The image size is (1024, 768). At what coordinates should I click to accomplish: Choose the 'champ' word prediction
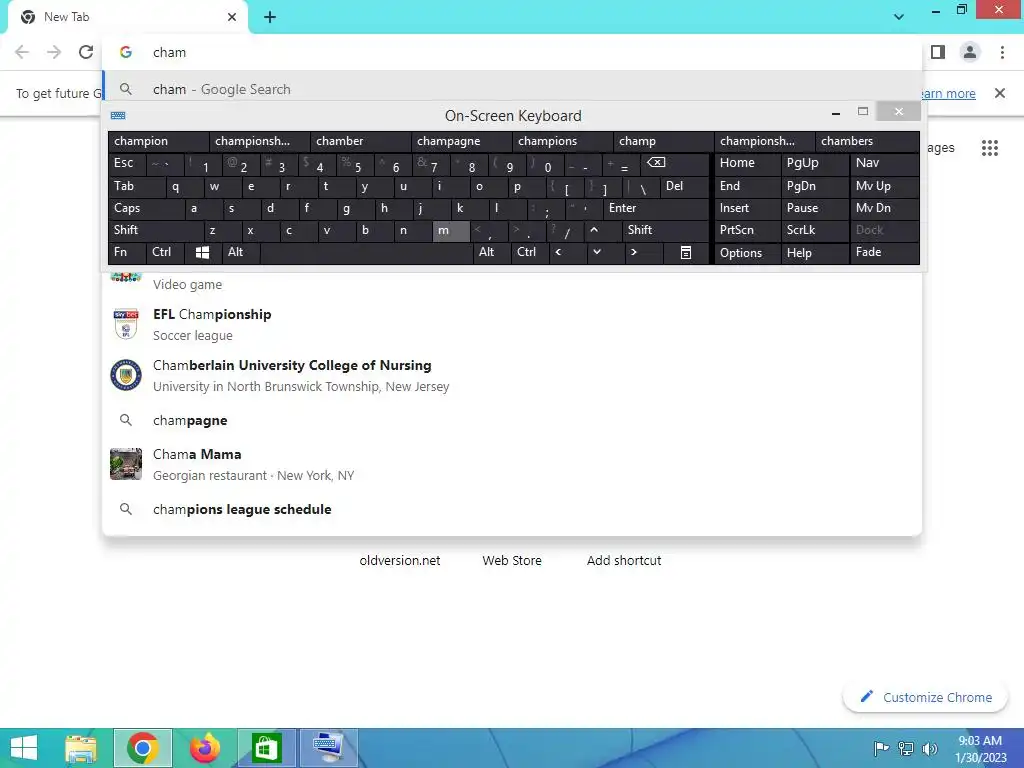(664, 141)
